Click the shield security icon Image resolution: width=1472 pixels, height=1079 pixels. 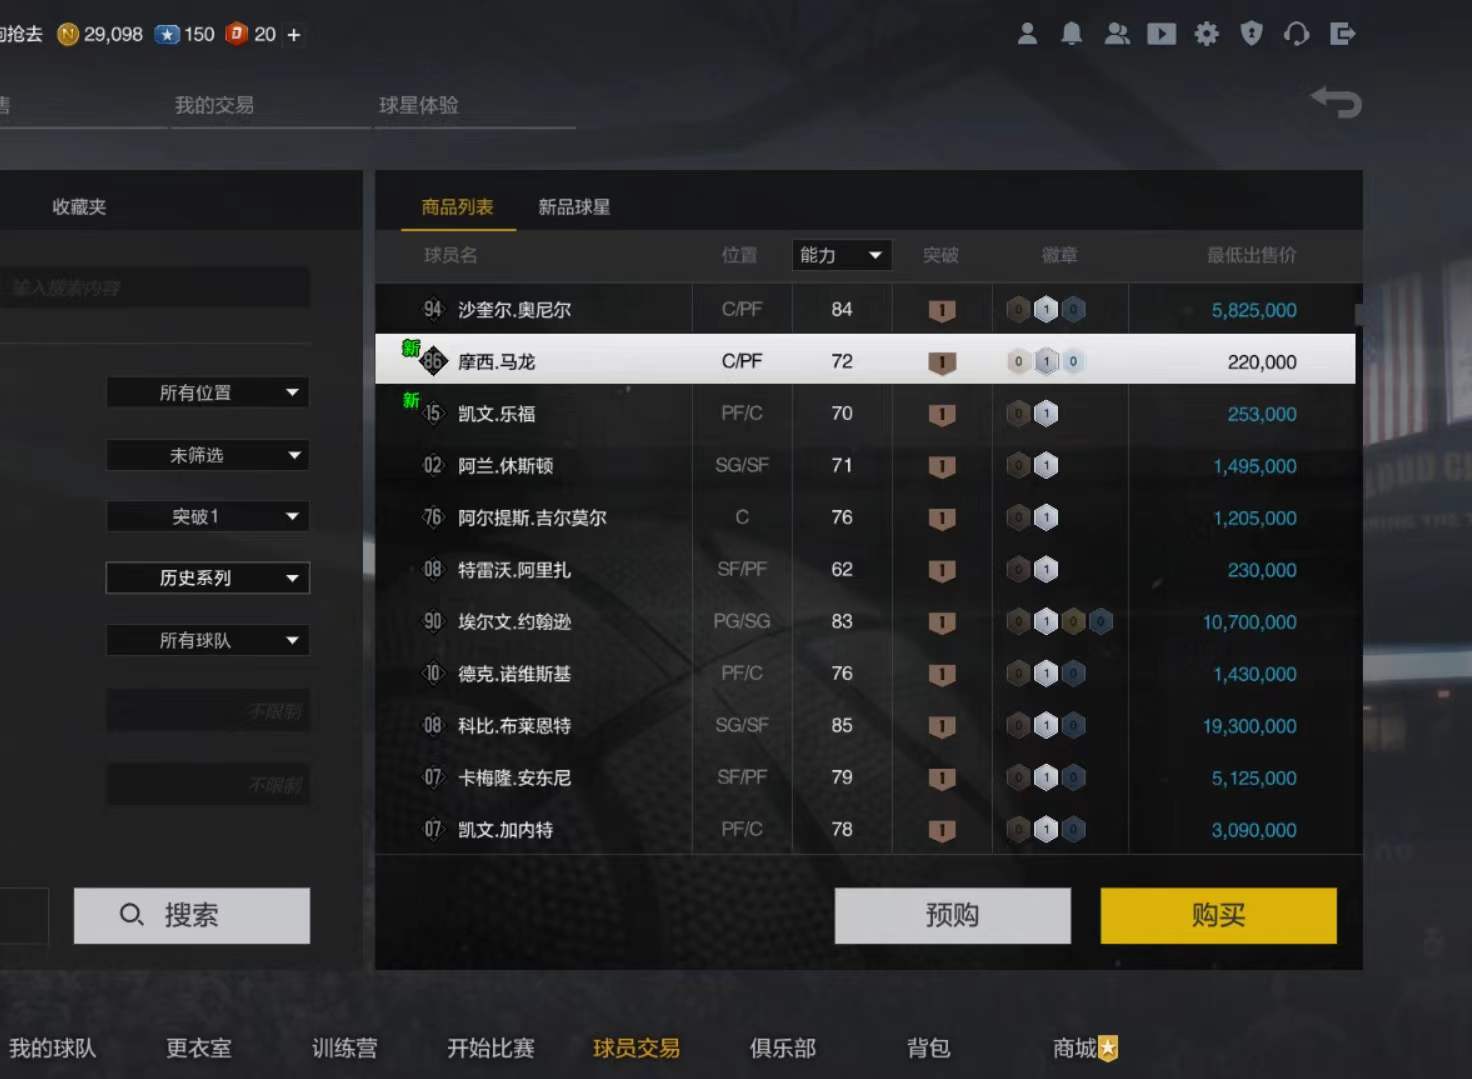1251,34
